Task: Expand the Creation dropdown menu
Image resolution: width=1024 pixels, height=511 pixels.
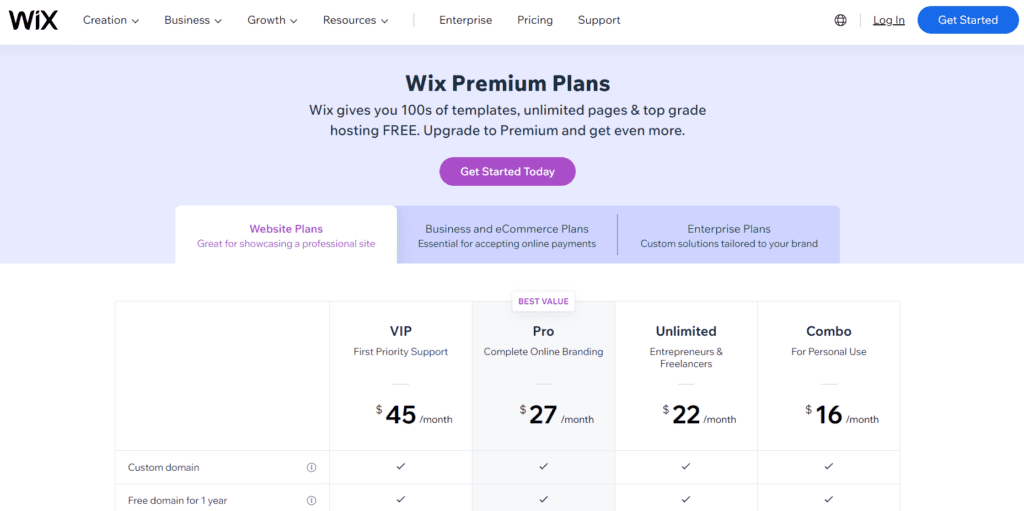Action: [x=111, y=20]
